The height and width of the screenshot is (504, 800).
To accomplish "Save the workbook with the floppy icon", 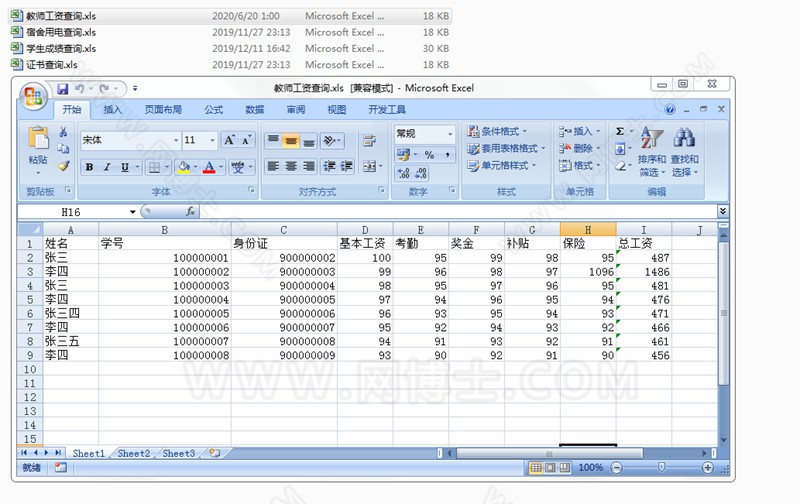I will pos(63,89).
